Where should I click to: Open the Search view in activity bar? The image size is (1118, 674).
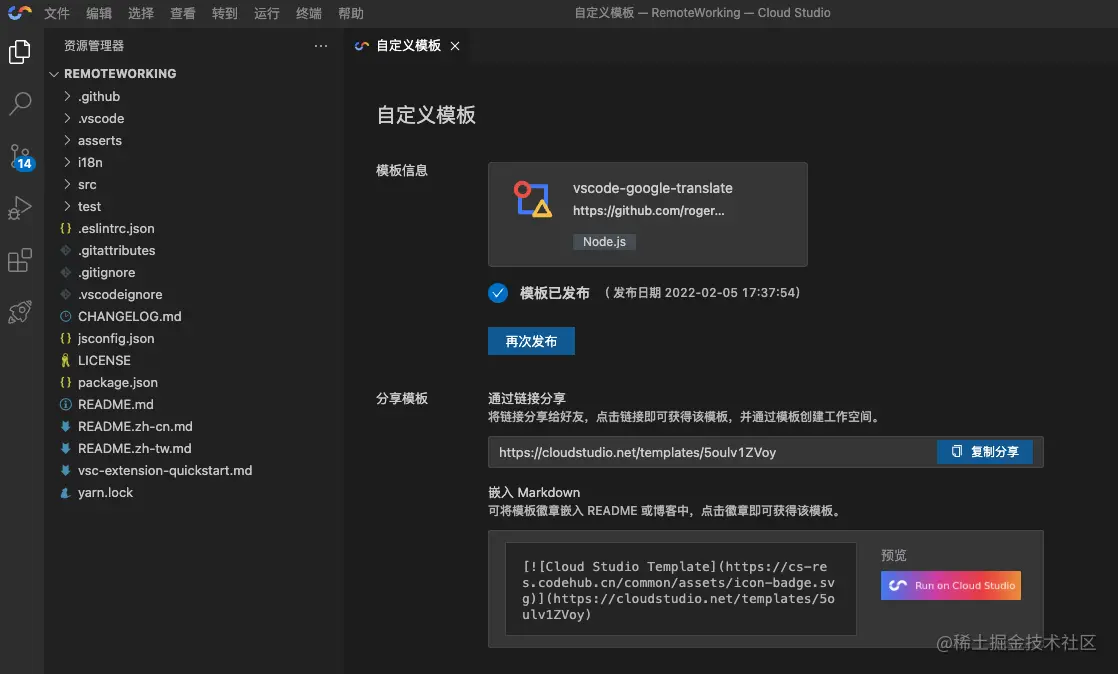point(20,104)
